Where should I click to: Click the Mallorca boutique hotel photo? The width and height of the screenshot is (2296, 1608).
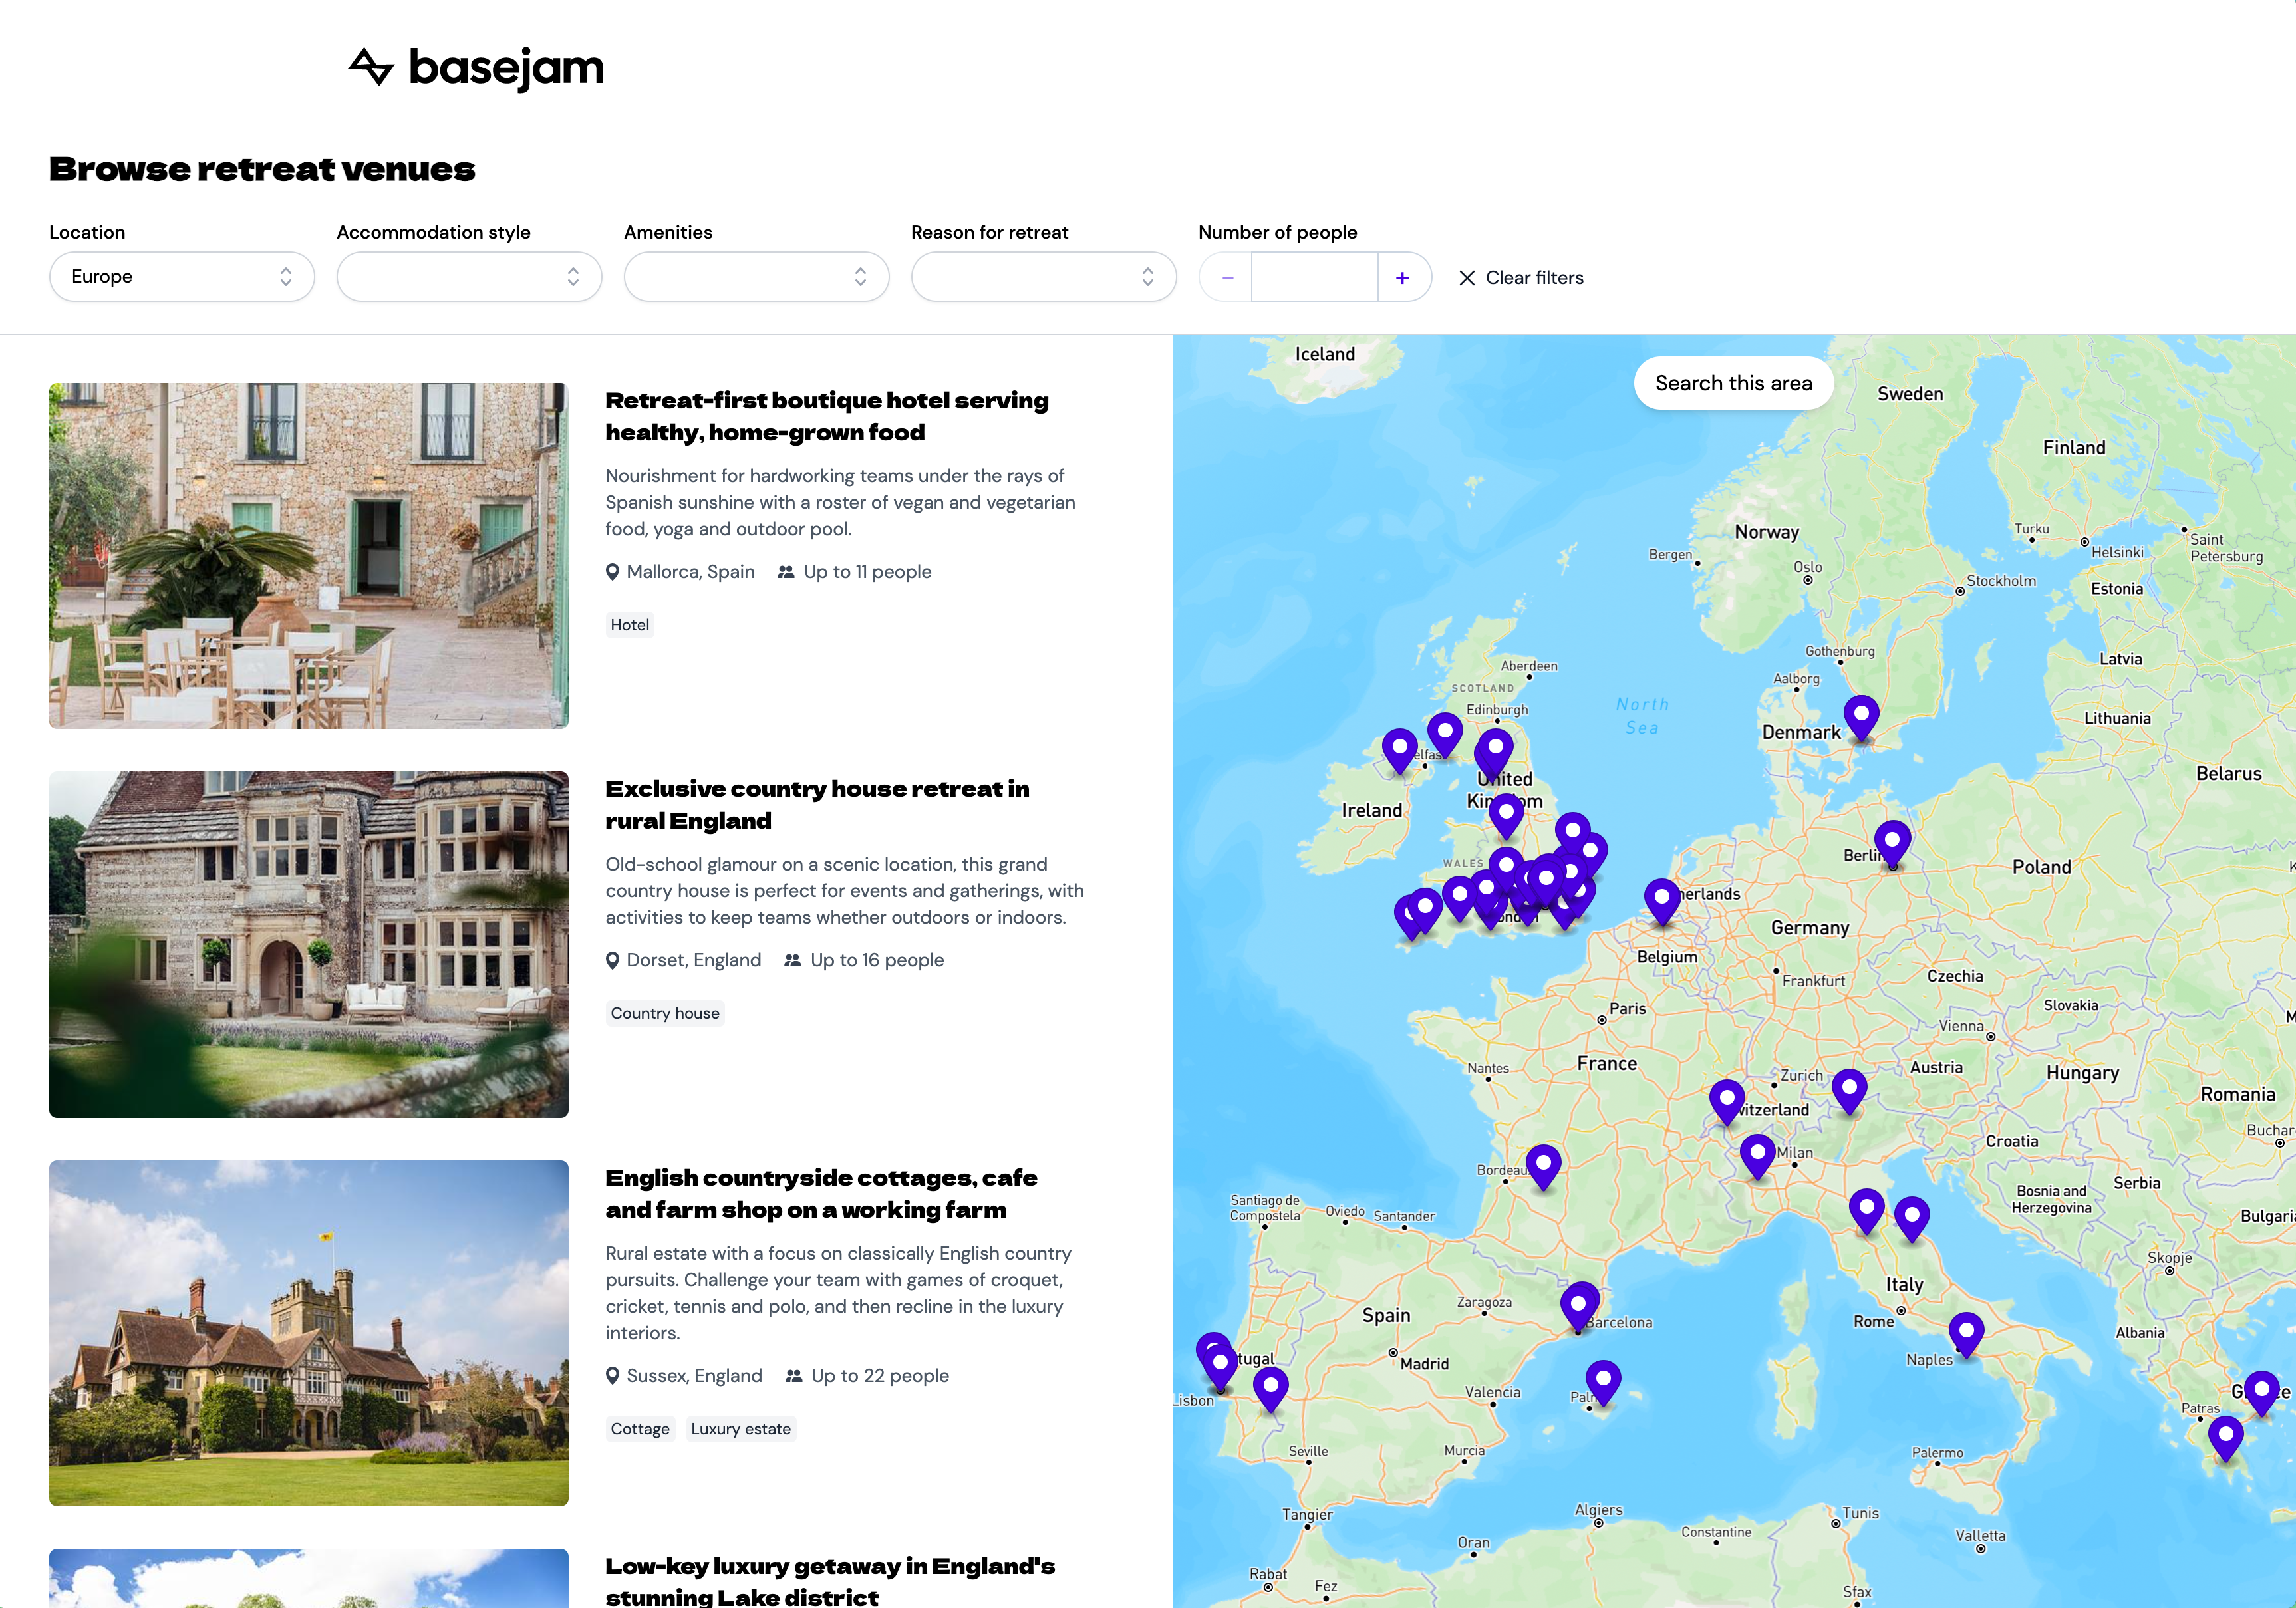309,555
